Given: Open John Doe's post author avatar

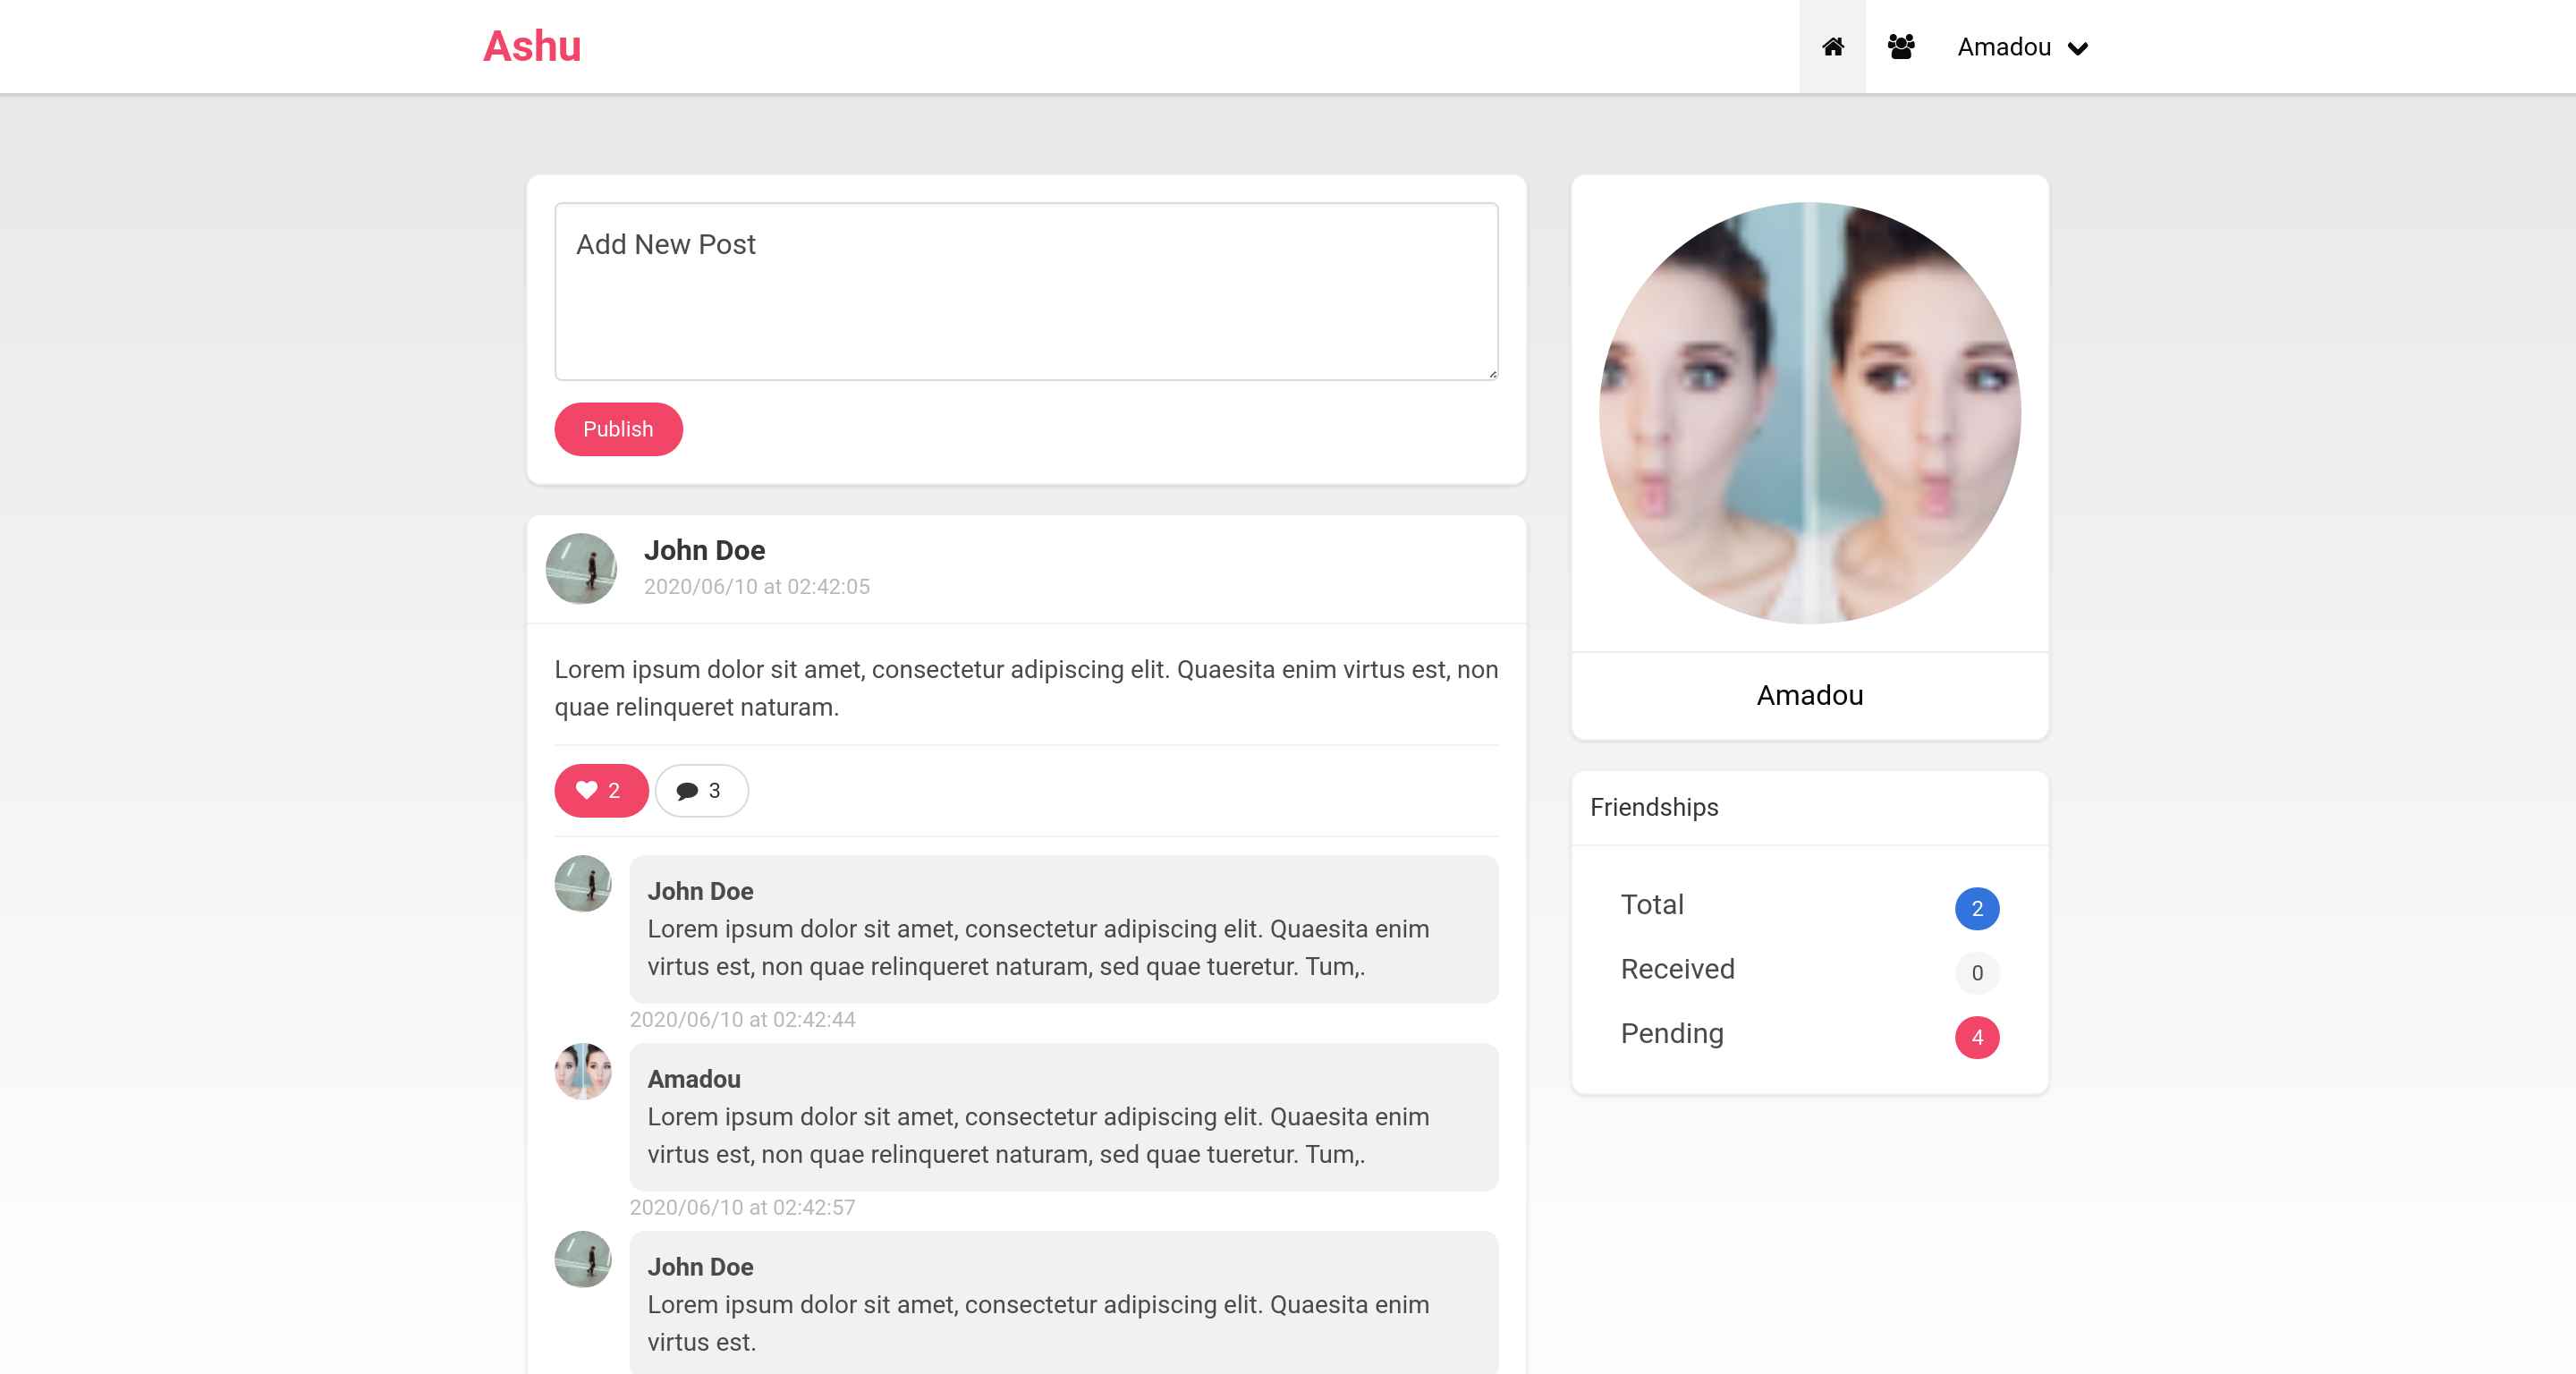Looking at the screenshot, I should point(581,568).
